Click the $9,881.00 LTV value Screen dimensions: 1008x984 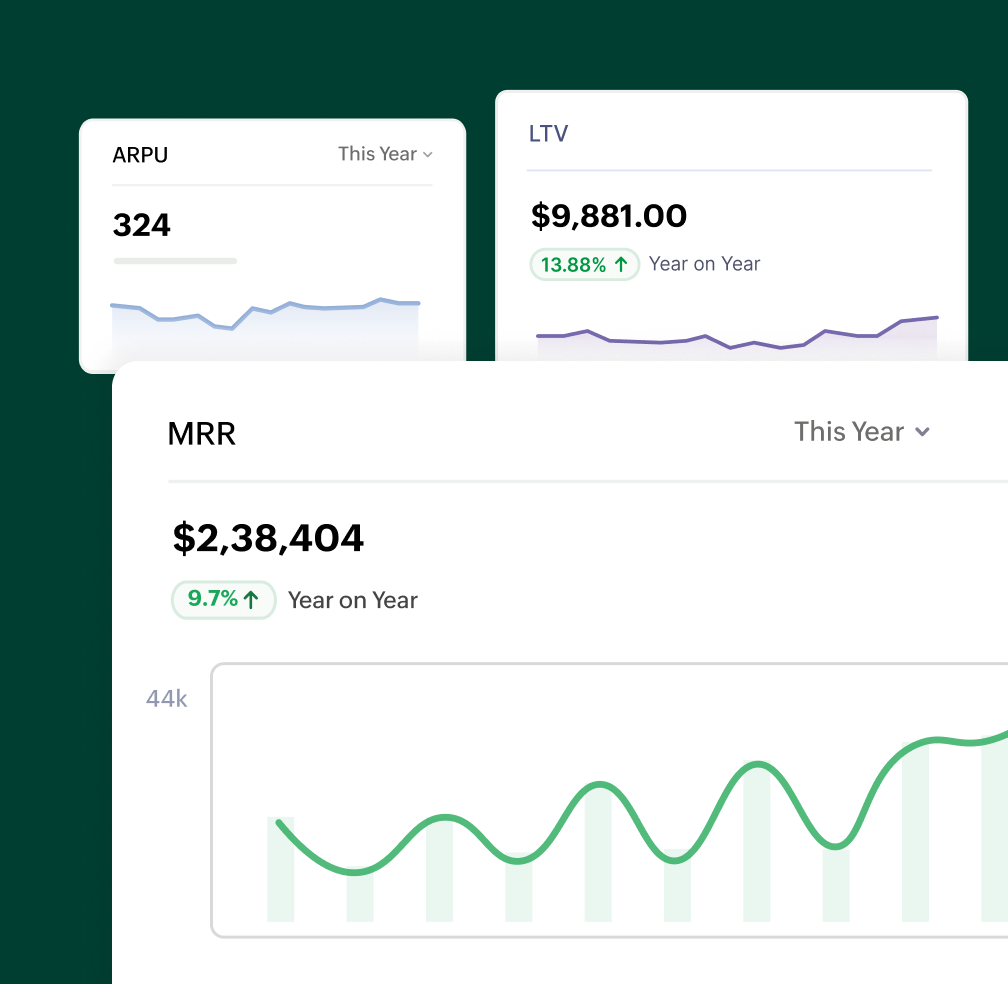tap(609, 216)
